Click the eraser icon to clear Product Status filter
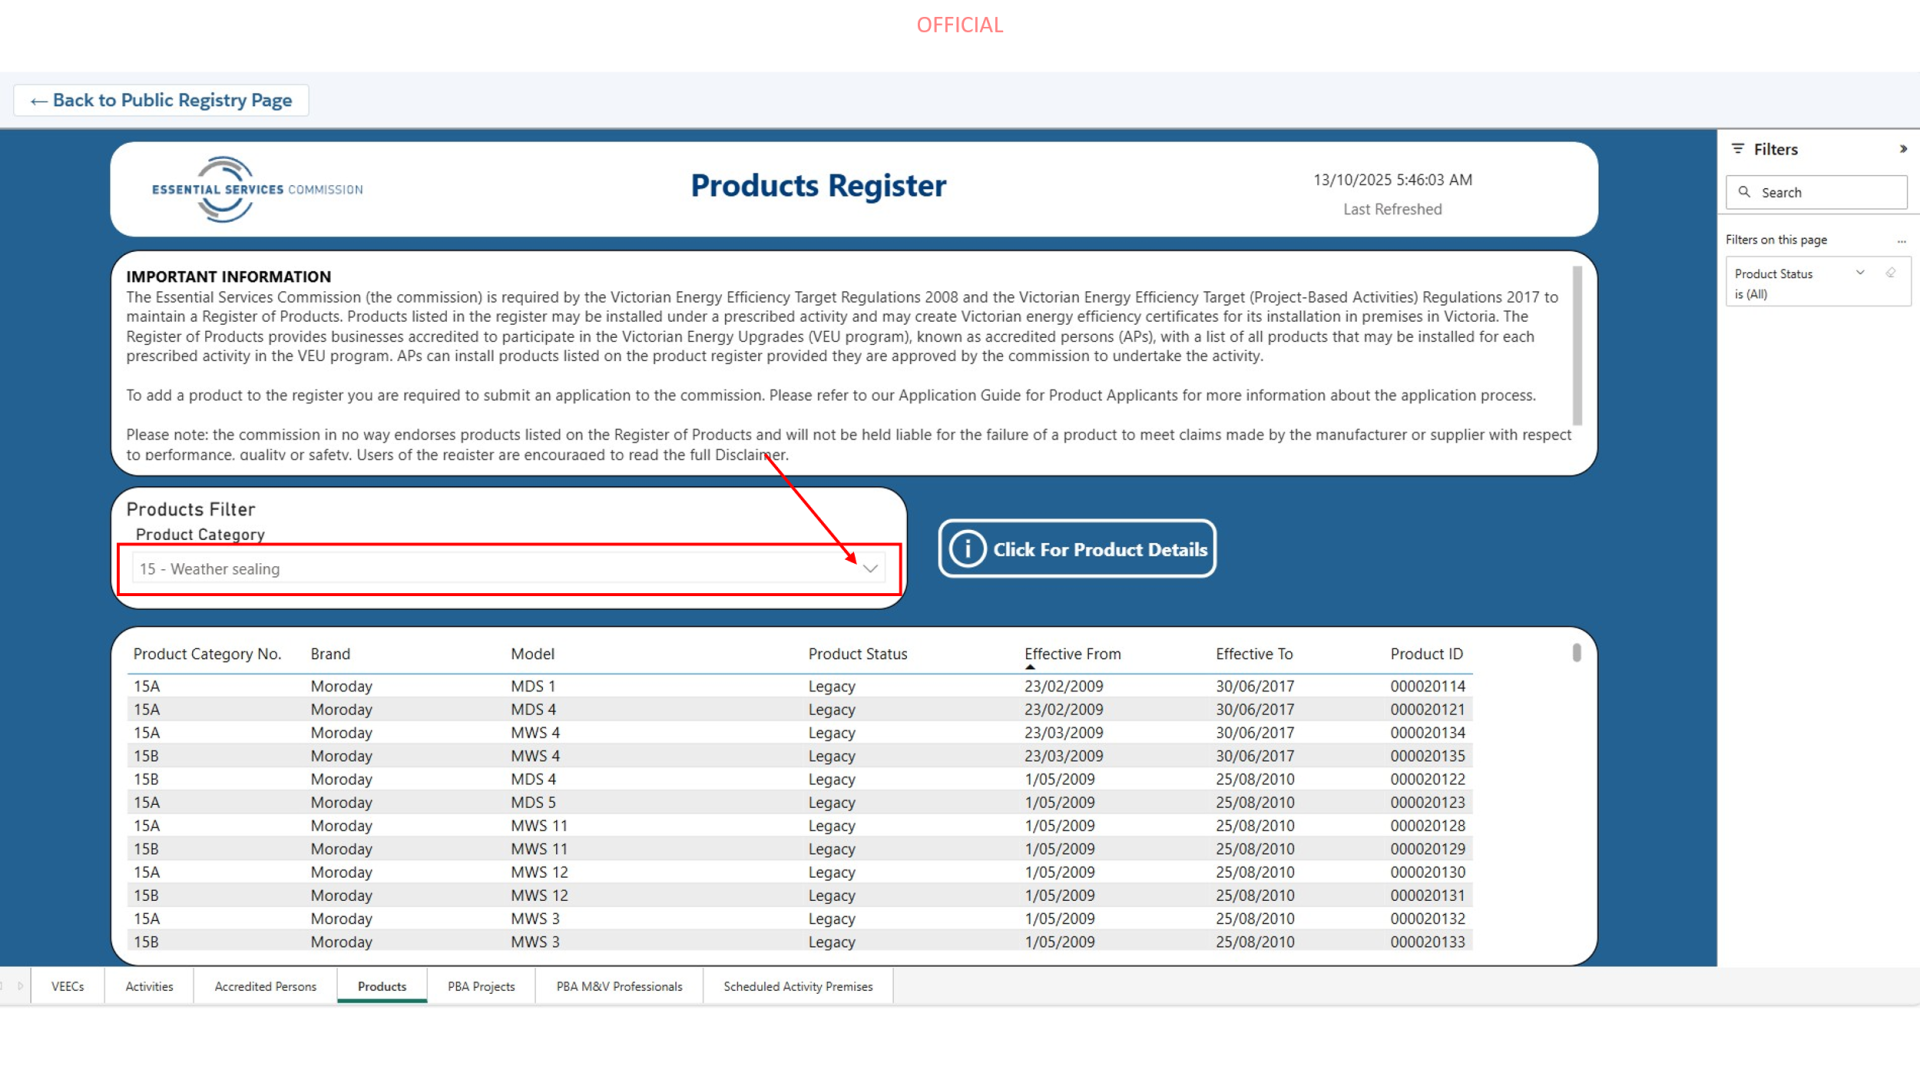Image resolution: width=1920 pixels, height=1080 pixels. 1891,273
